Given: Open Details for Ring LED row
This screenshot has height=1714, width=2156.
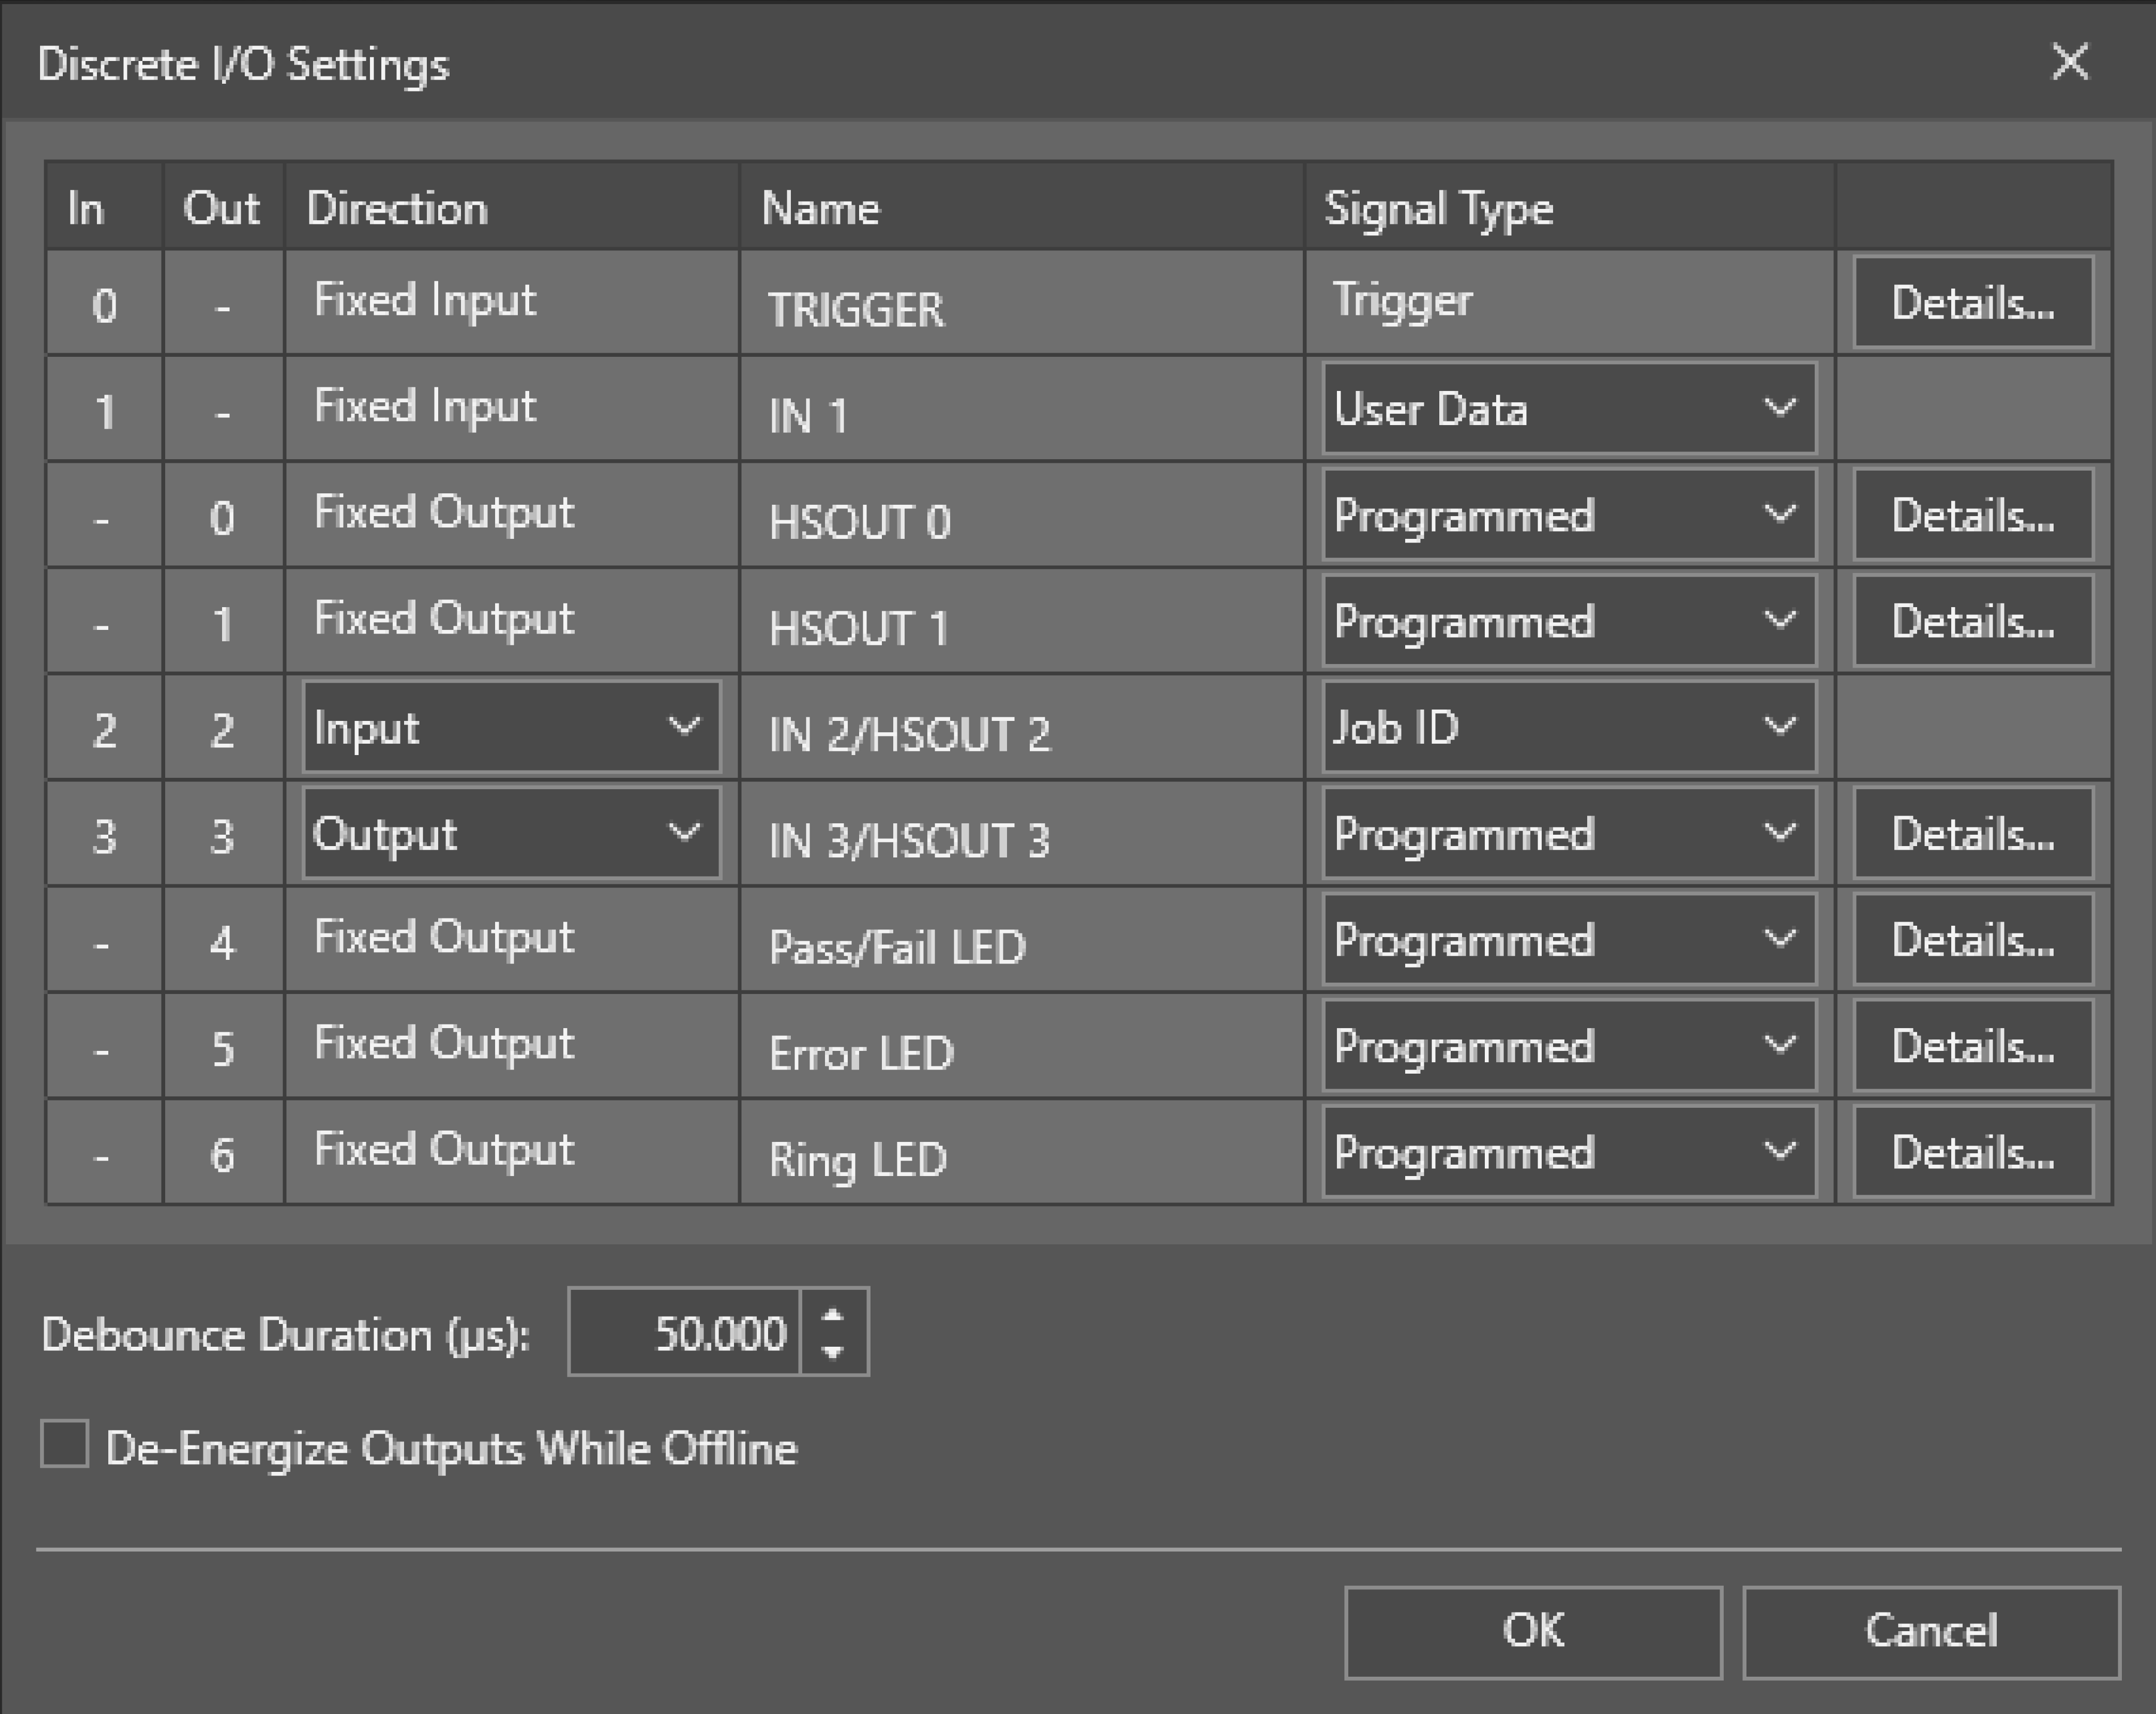Looking at the screenshot, I should 1972,1153.
